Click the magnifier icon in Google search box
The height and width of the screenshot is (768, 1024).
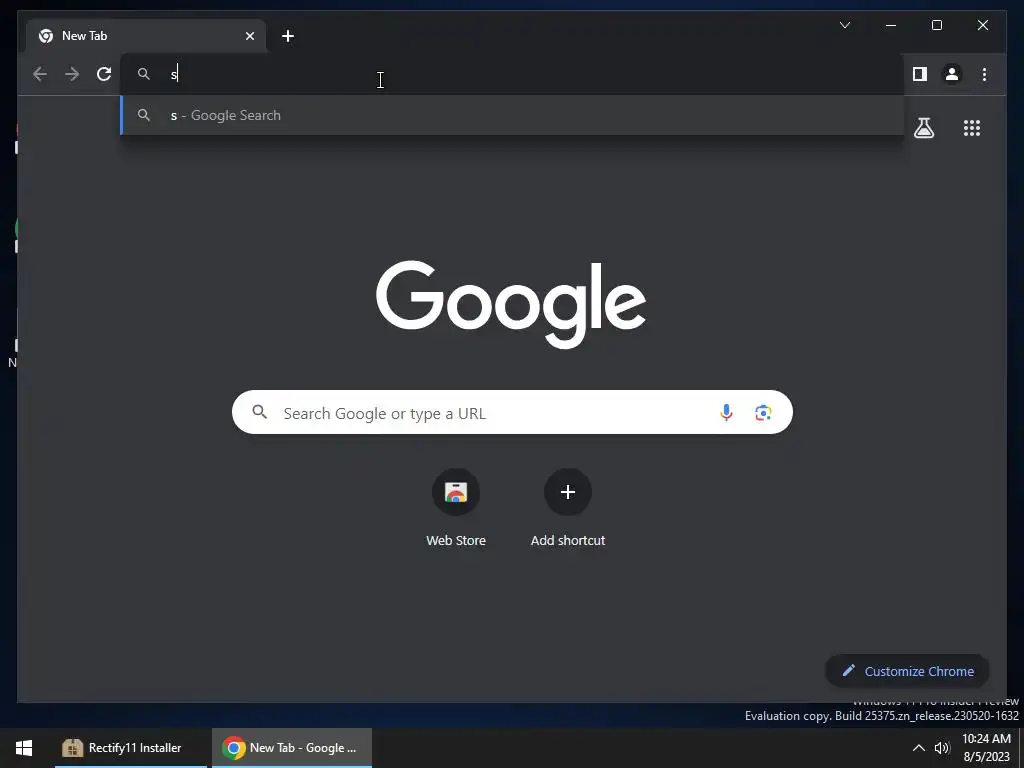260,412
